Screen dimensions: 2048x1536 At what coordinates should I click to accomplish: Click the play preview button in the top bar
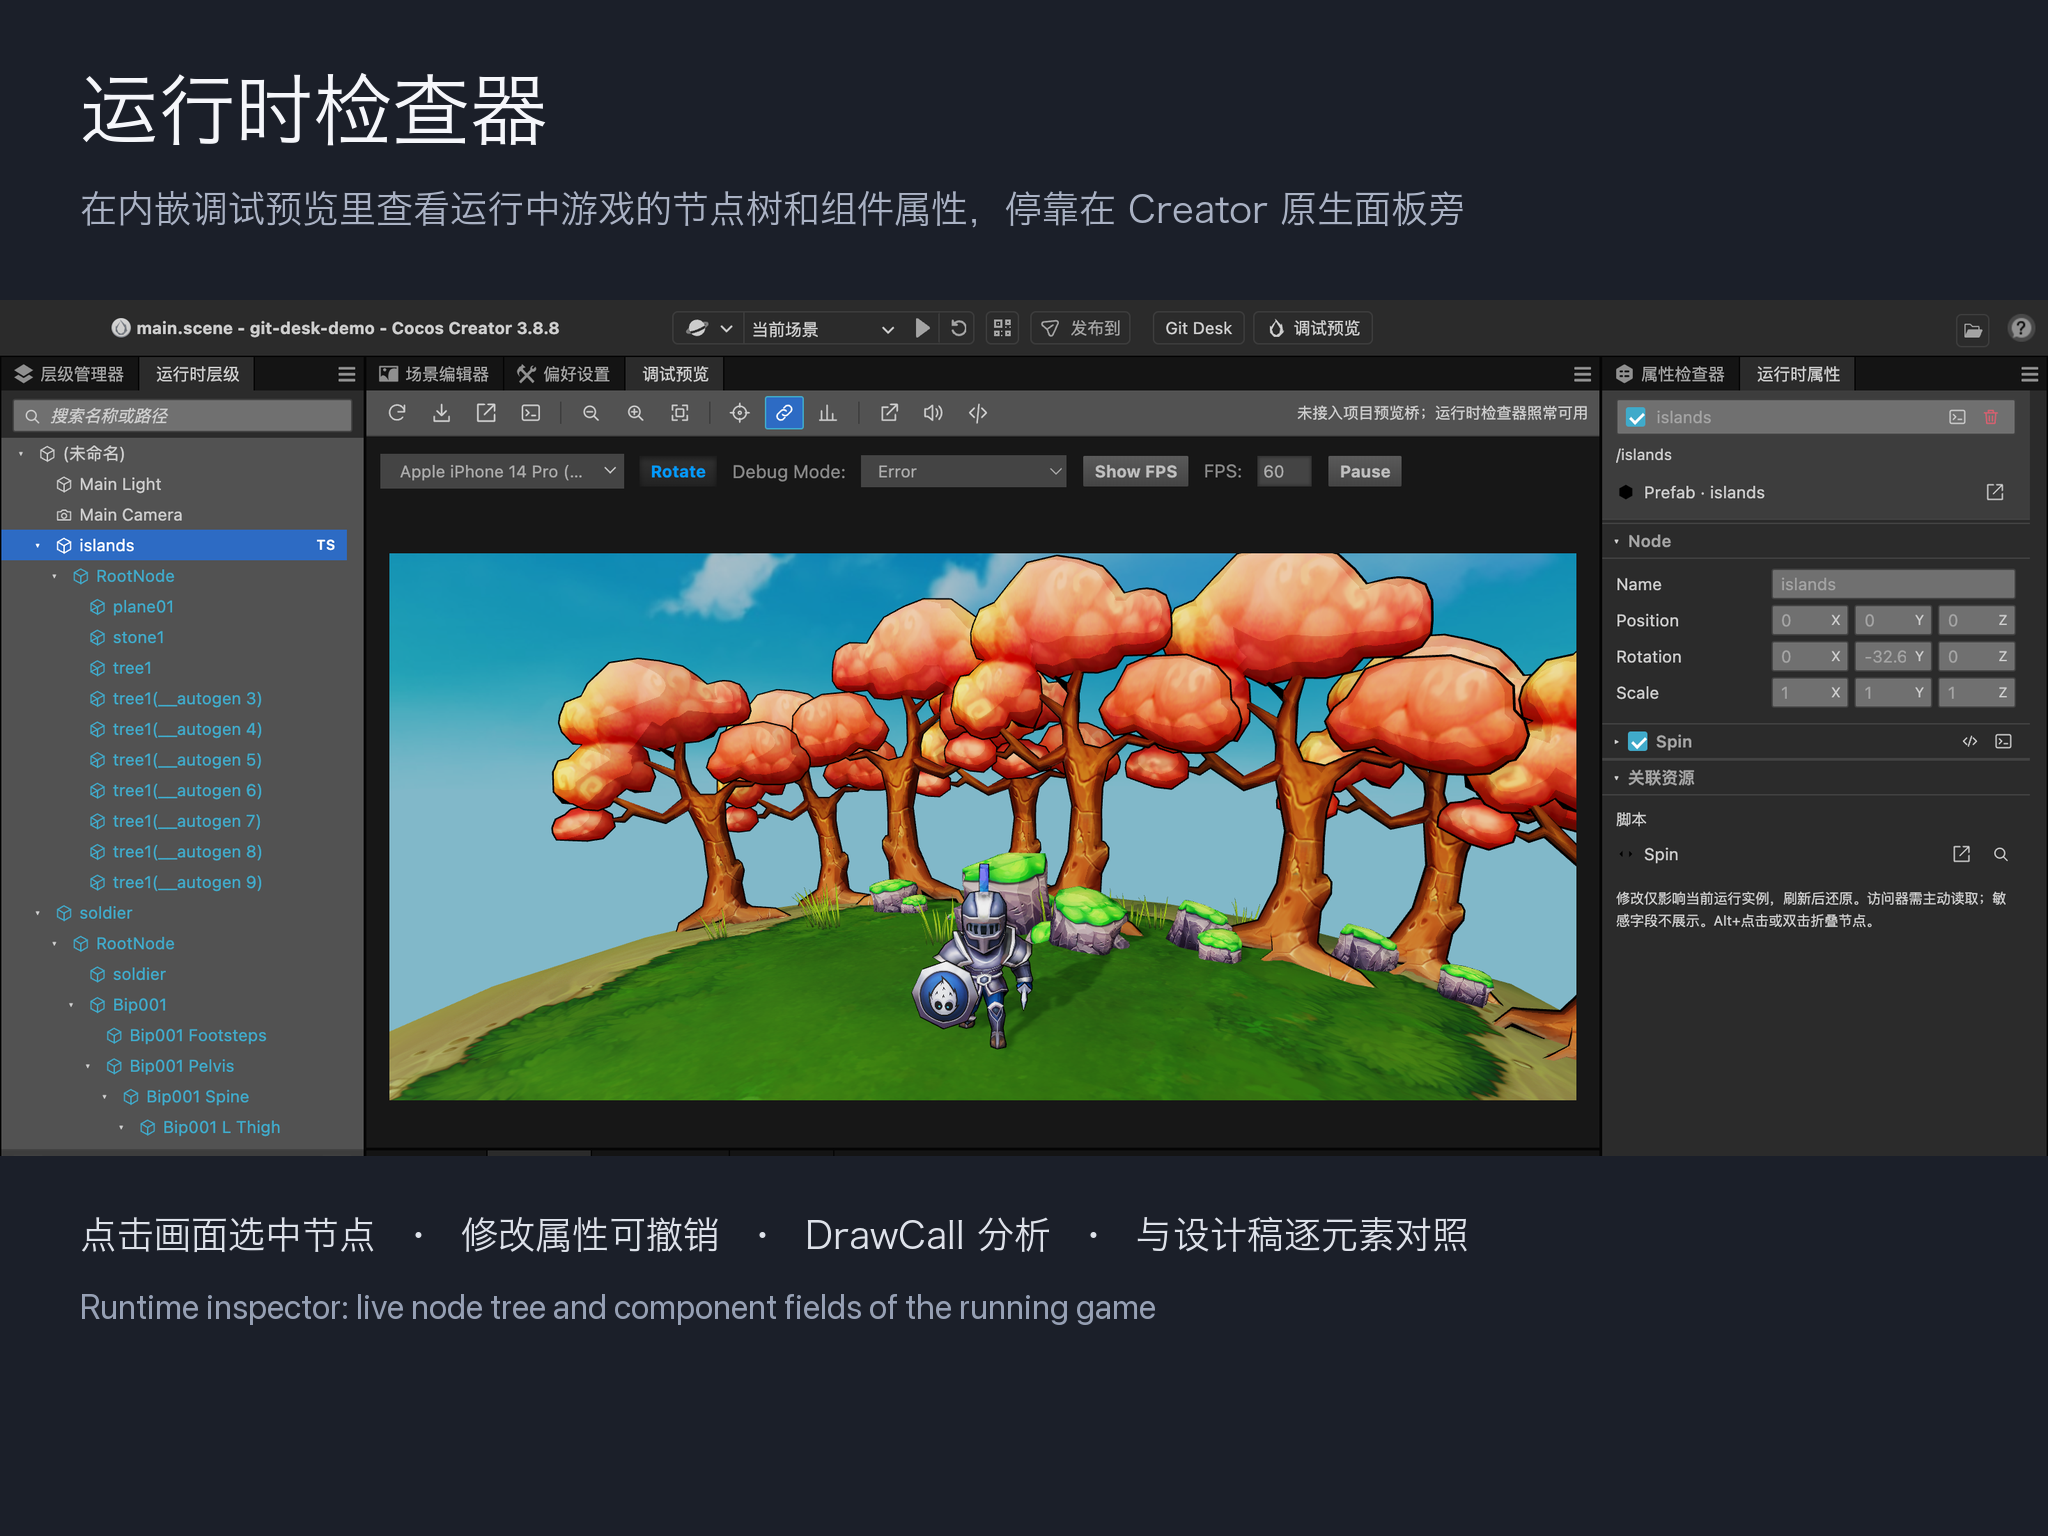tap(922, 328)
